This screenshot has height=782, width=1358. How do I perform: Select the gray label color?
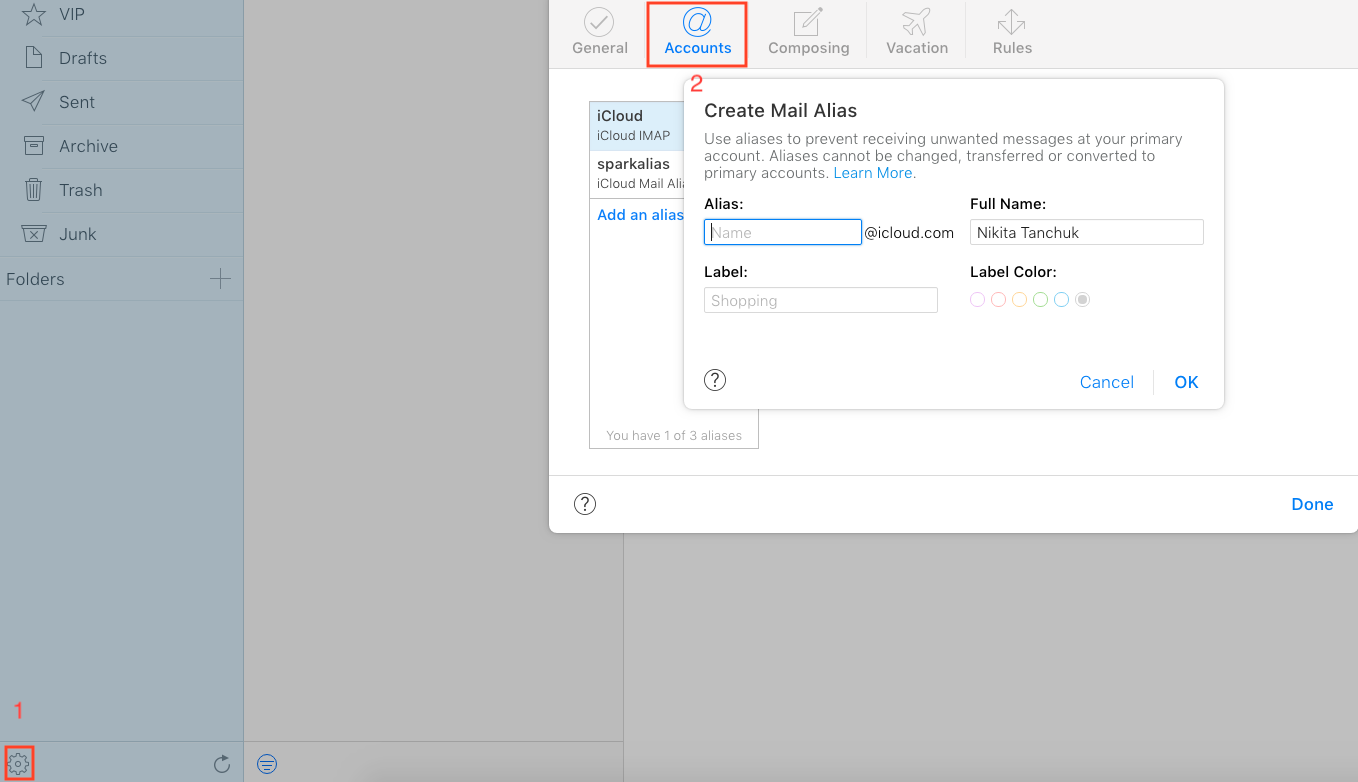click(x=1082, y=299)
